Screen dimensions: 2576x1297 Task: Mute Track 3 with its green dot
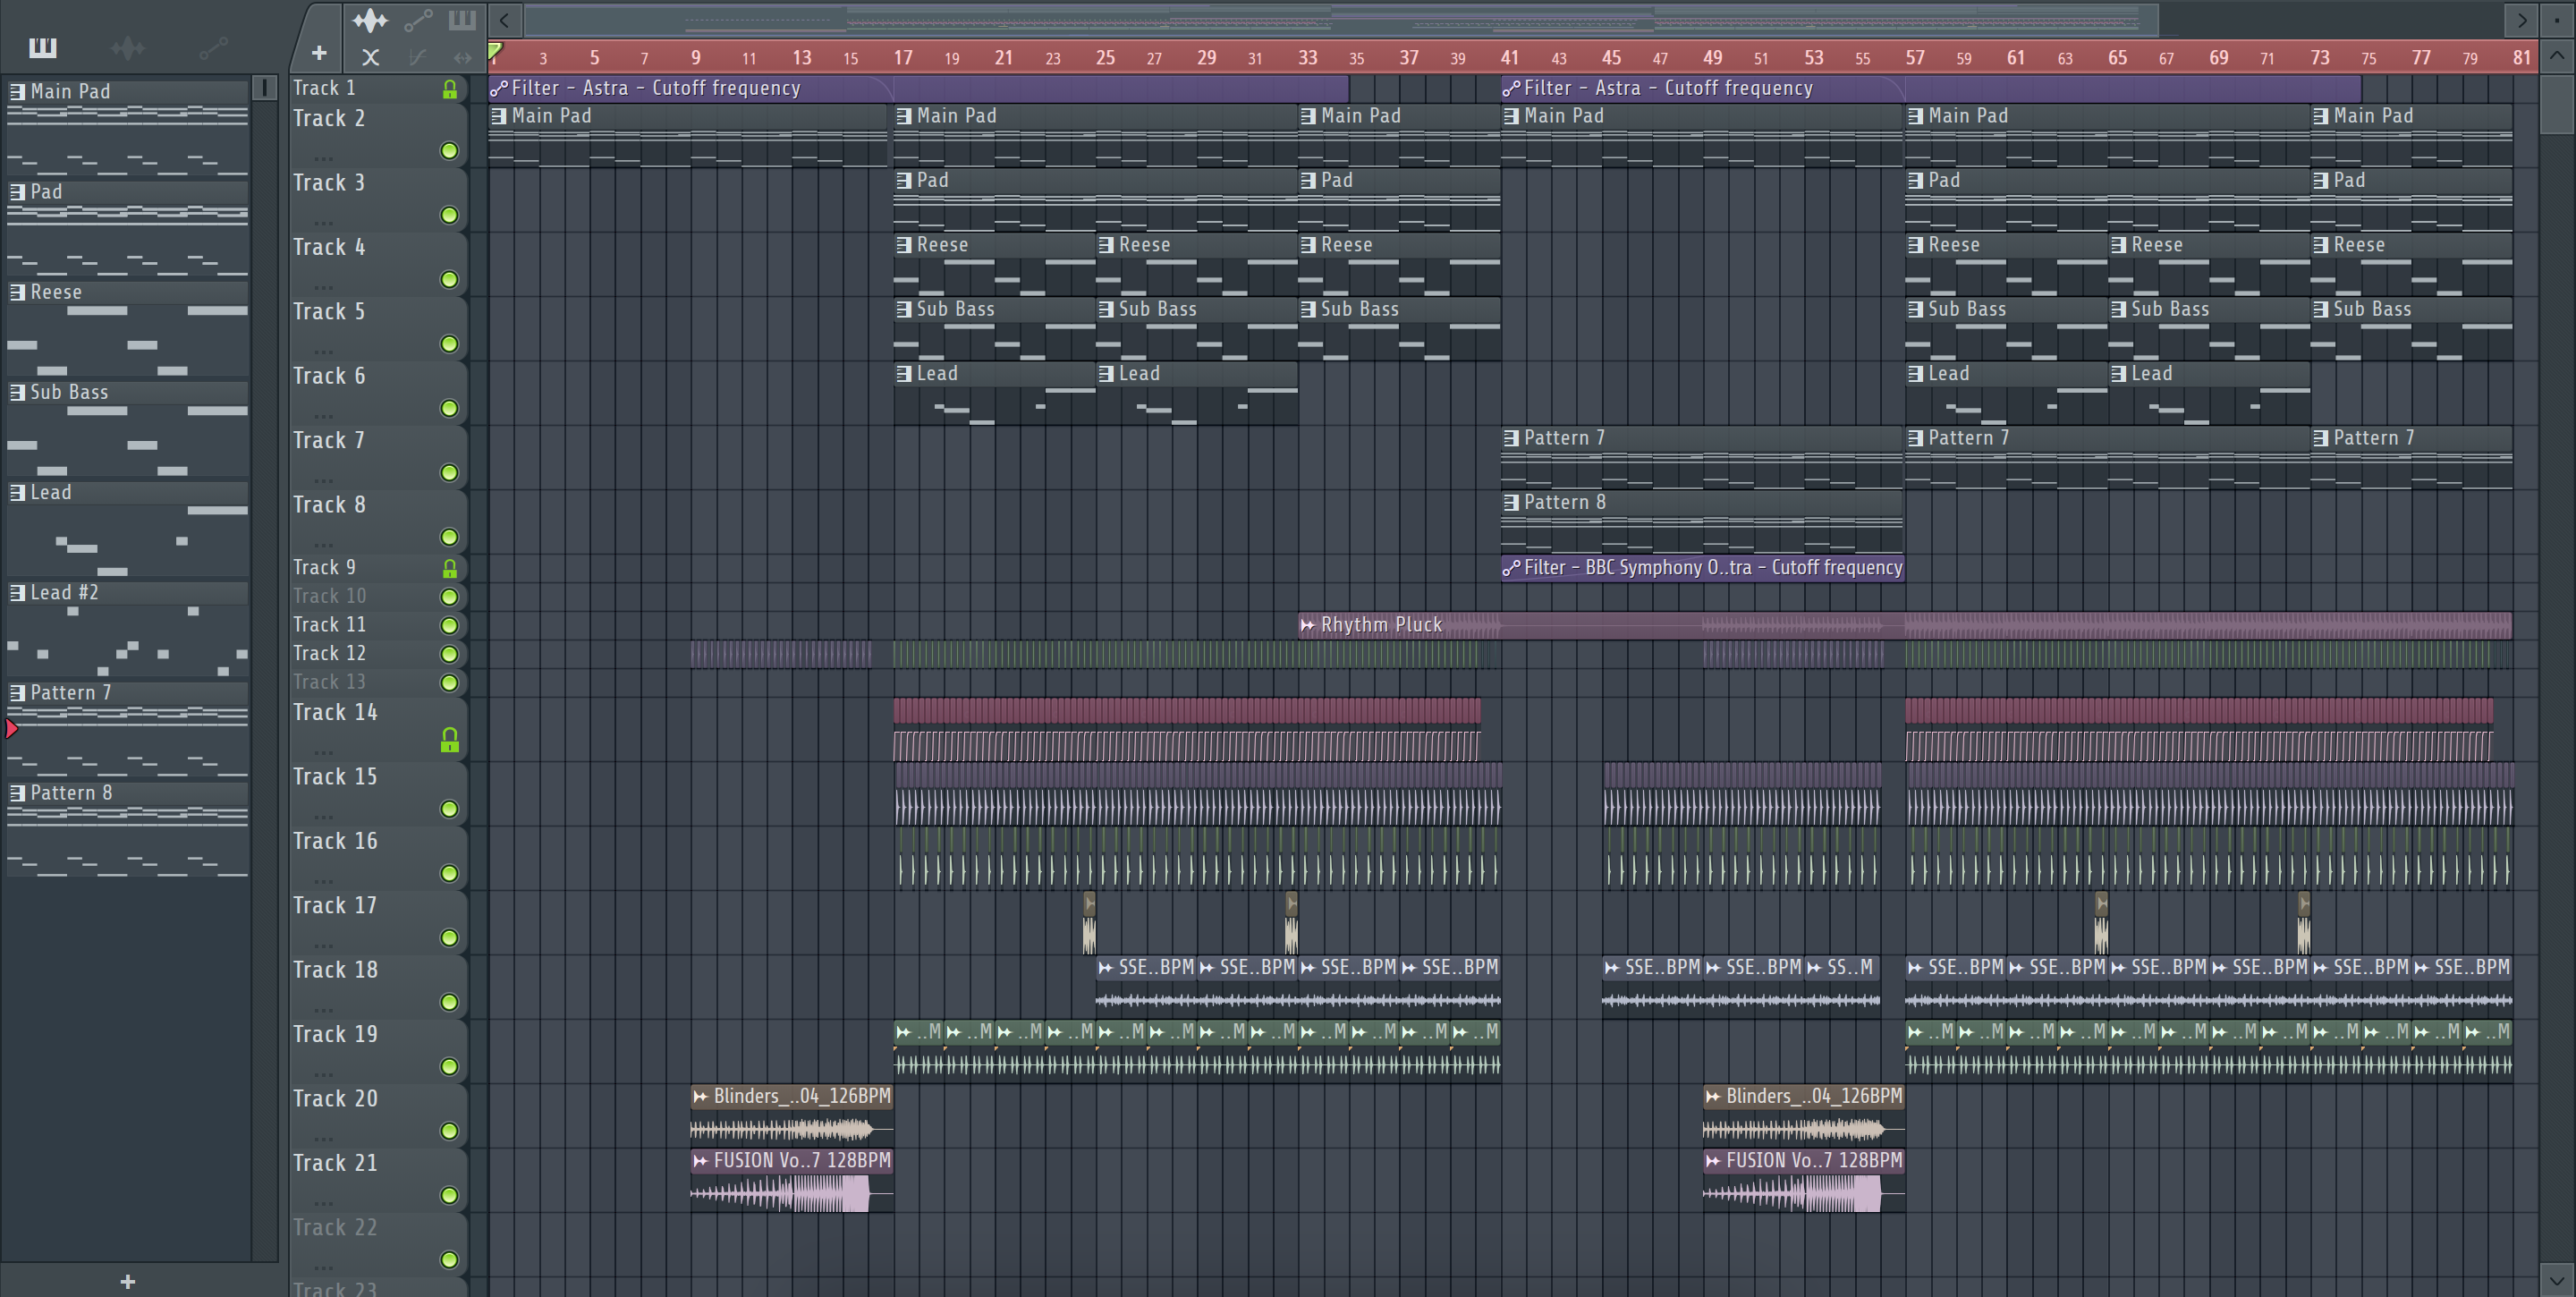tap(450, 215)
